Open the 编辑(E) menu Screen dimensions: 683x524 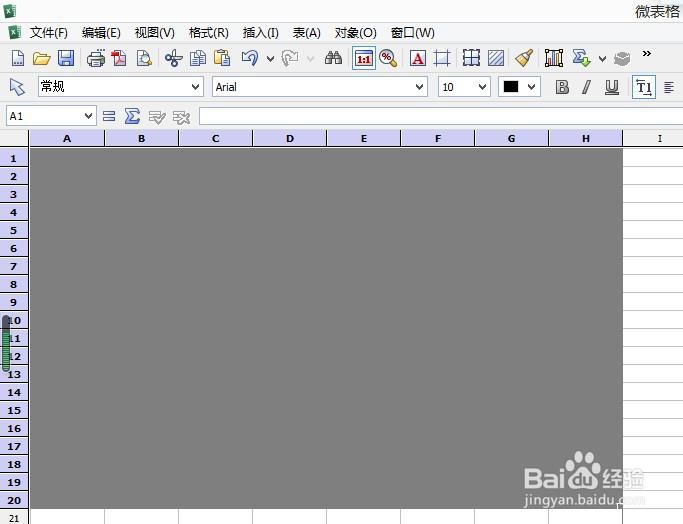click(101, 33)
